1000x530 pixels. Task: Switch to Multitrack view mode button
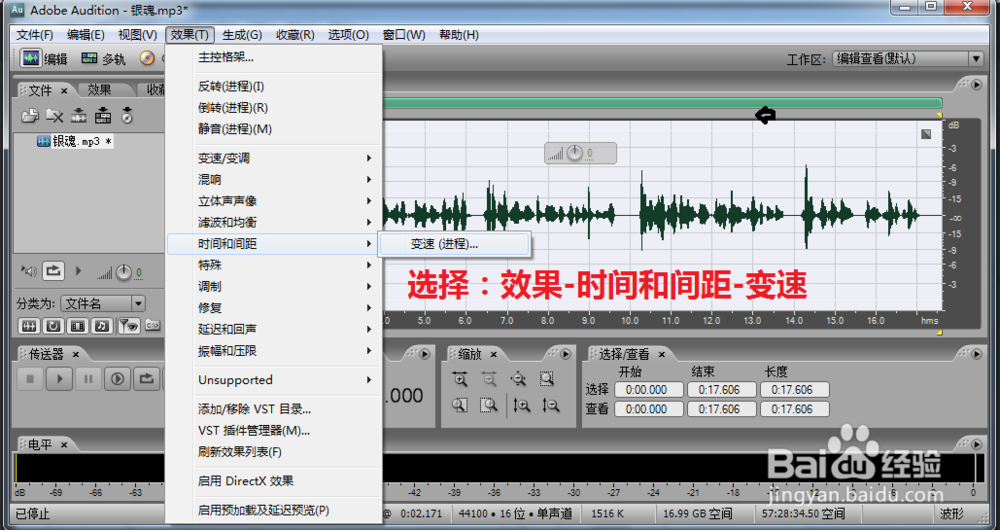[103, 59]
